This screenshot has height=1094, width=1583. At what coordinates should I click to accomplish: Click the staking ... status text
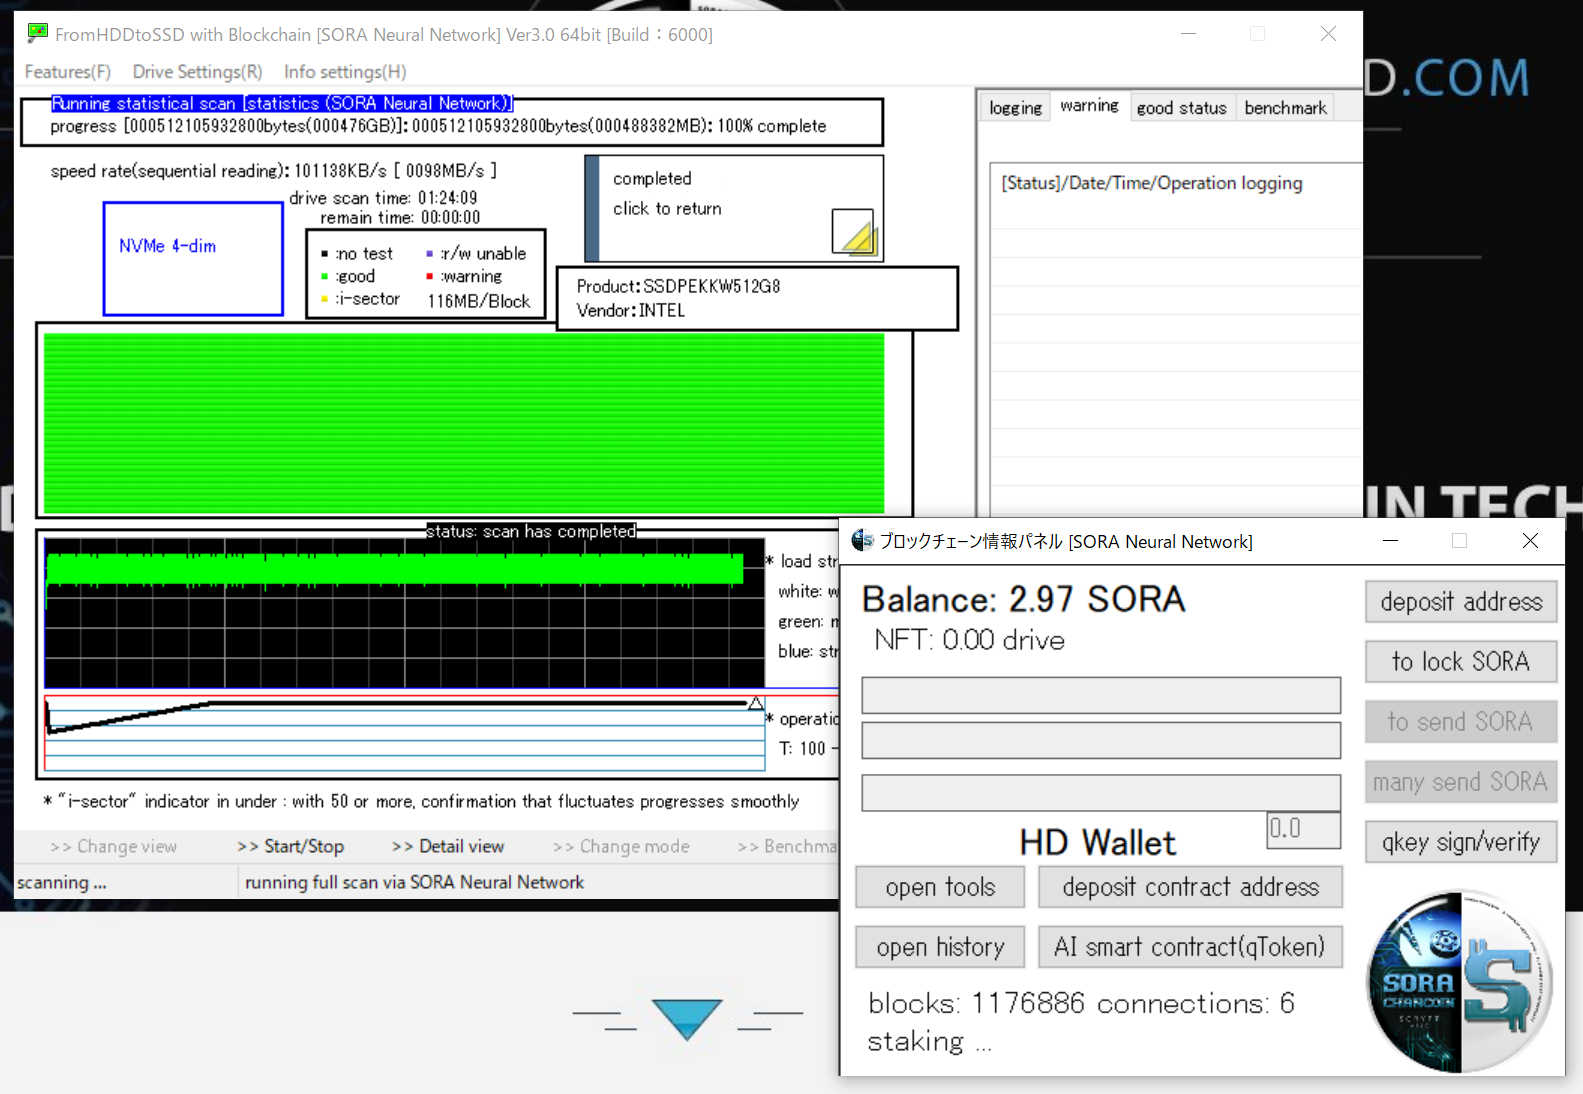[x=929, y=1042]
